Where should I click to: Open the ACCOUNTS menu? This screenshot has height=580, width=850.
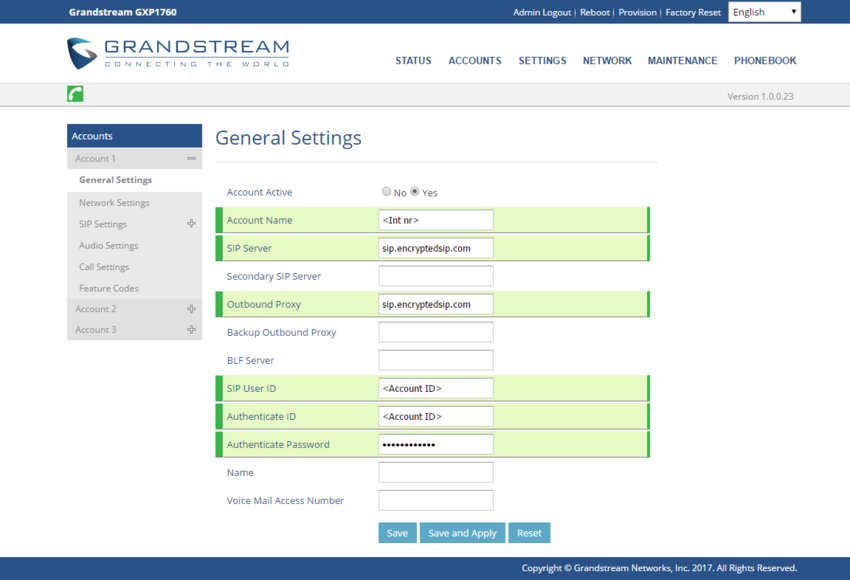click(475, 61)
